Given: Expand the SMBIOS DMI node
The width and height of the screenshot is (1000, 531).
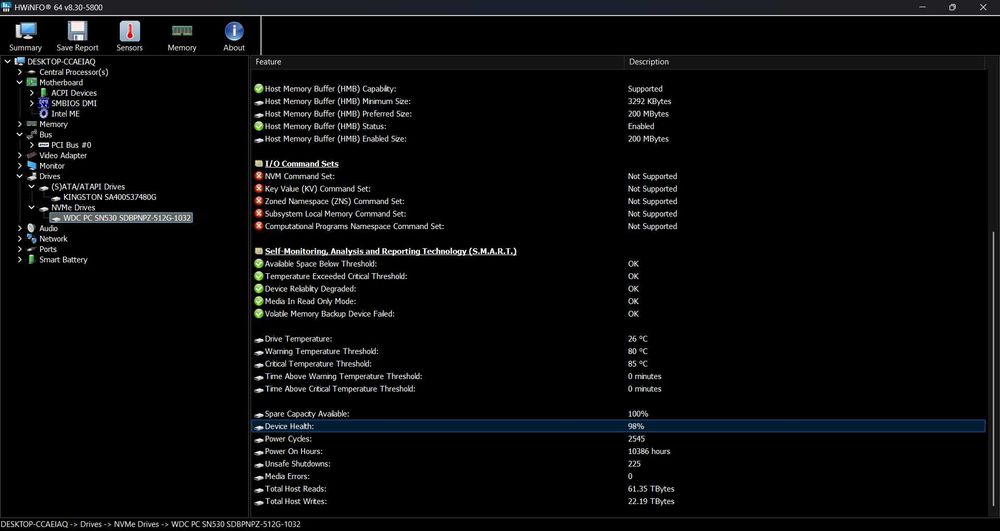Looking at the screenshot, I should point(32,103).
